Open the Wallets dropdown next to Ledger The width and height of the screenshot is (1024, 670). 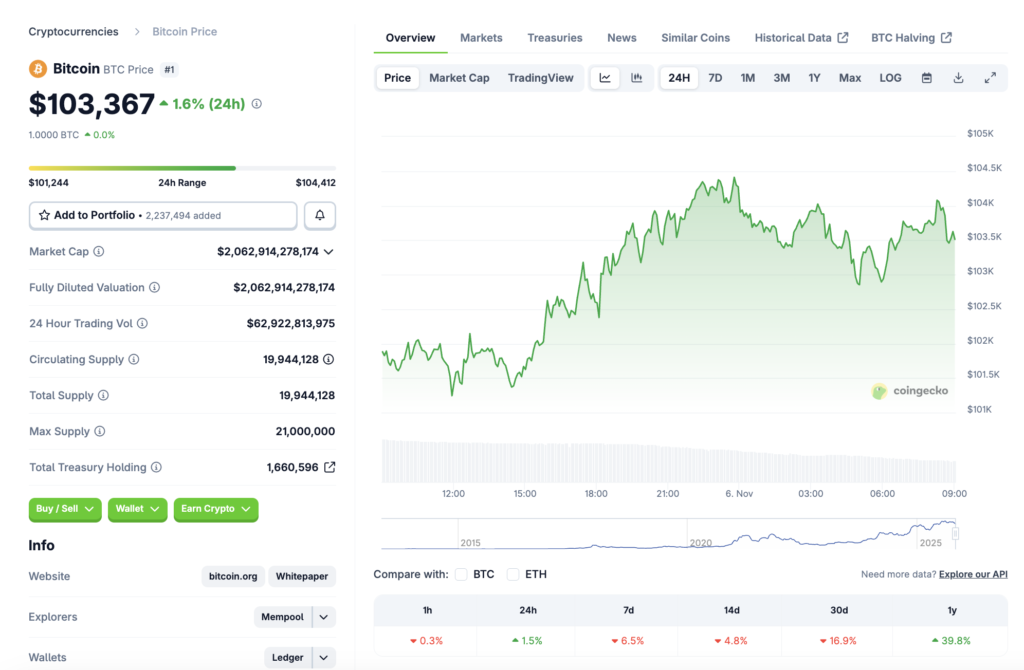coord(323,657)
